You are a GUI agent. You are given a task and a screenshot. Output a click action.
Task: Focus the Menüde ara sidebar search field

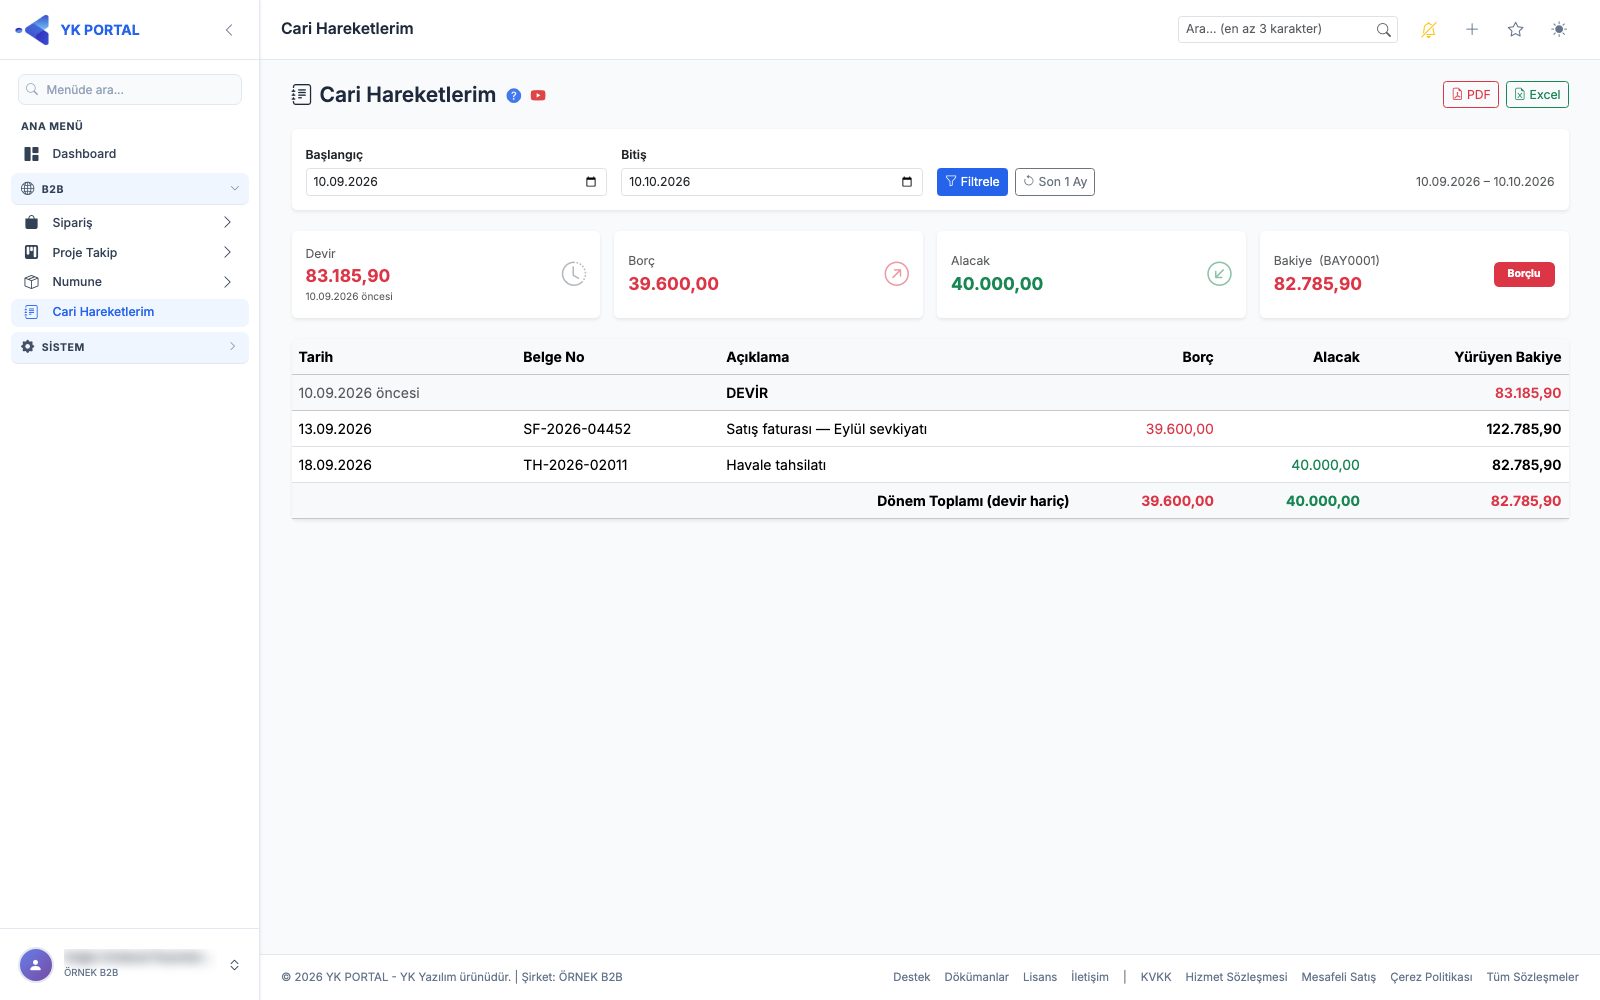pyautogui.click(x=130, y=90)
